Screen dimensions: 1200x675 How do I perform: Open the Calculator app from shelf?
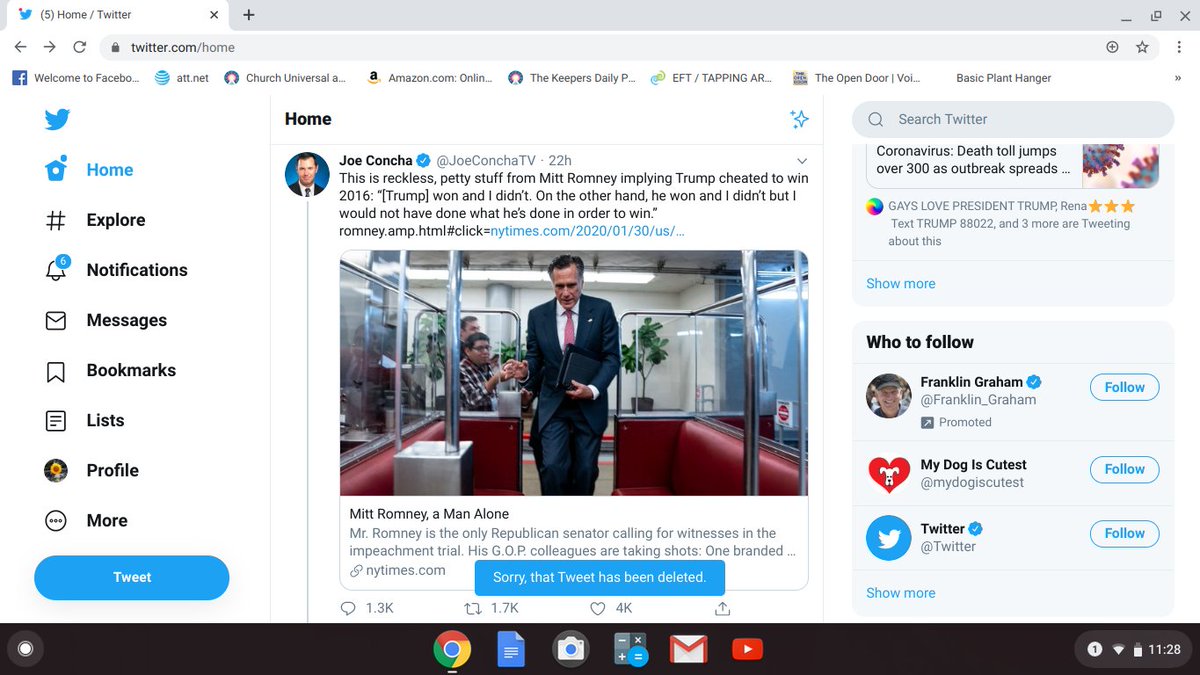coord(630,650)
